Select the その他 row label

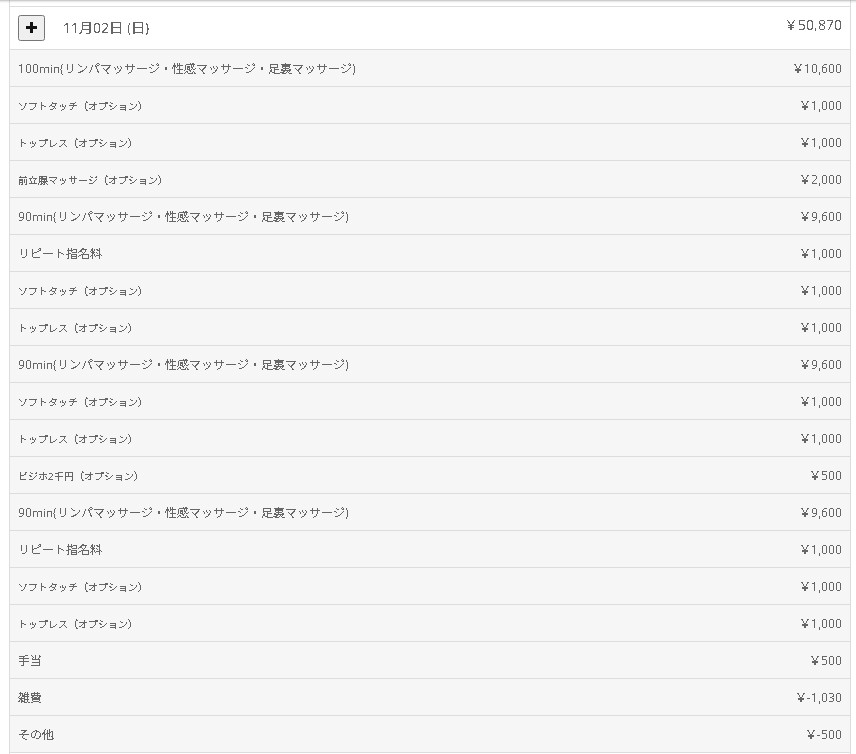tap(36, 735)
